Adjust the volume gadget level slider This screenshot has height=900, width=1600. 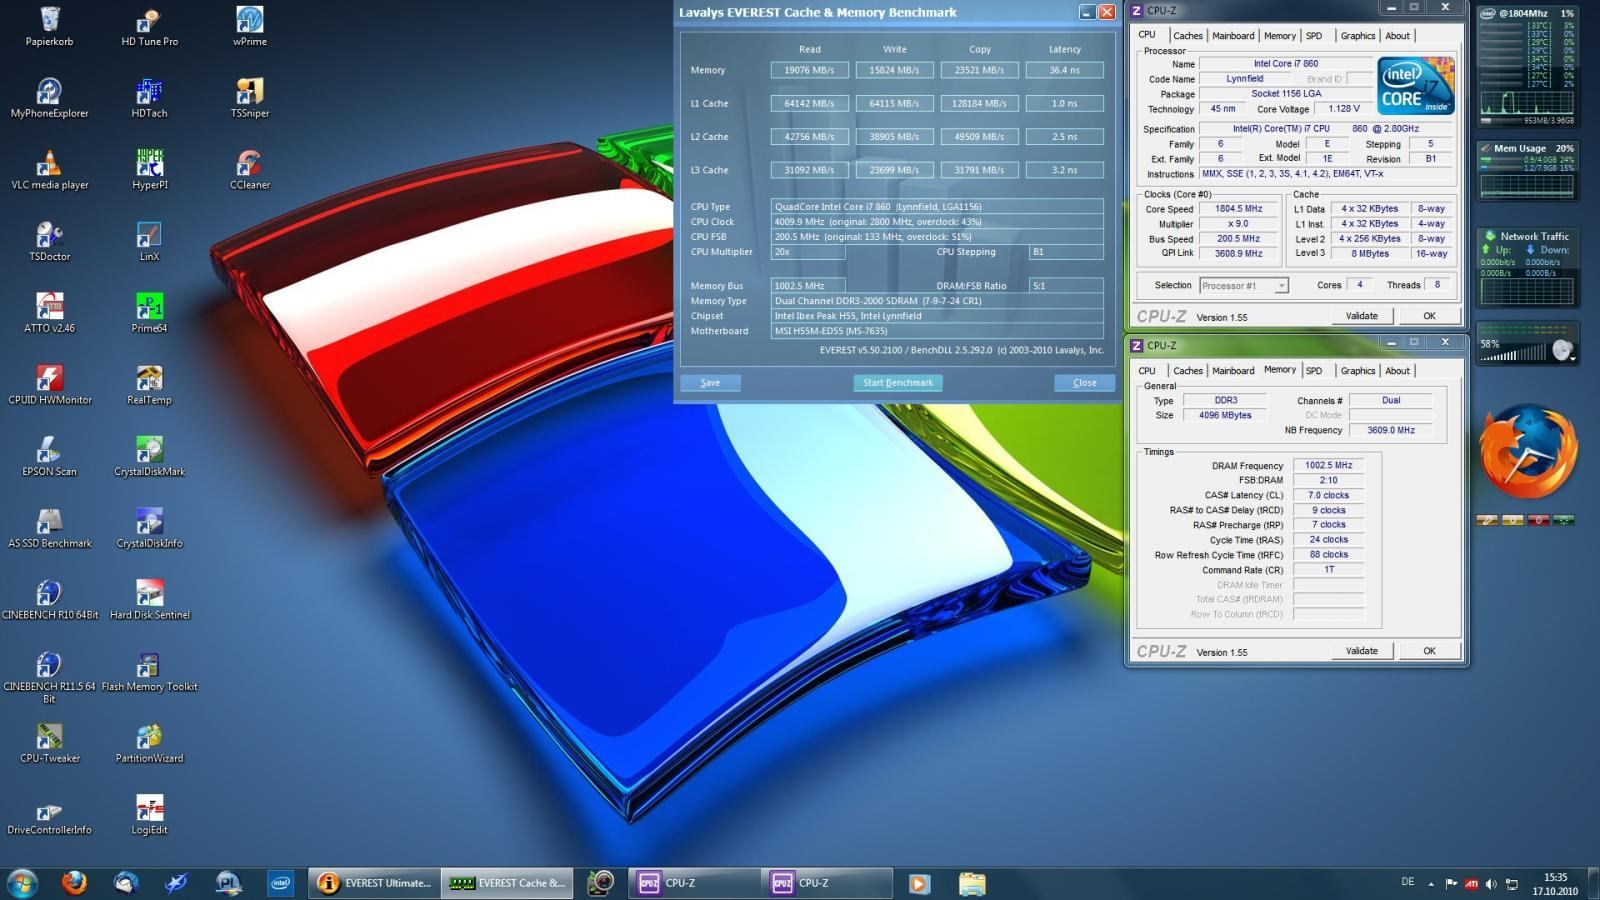1513,354
